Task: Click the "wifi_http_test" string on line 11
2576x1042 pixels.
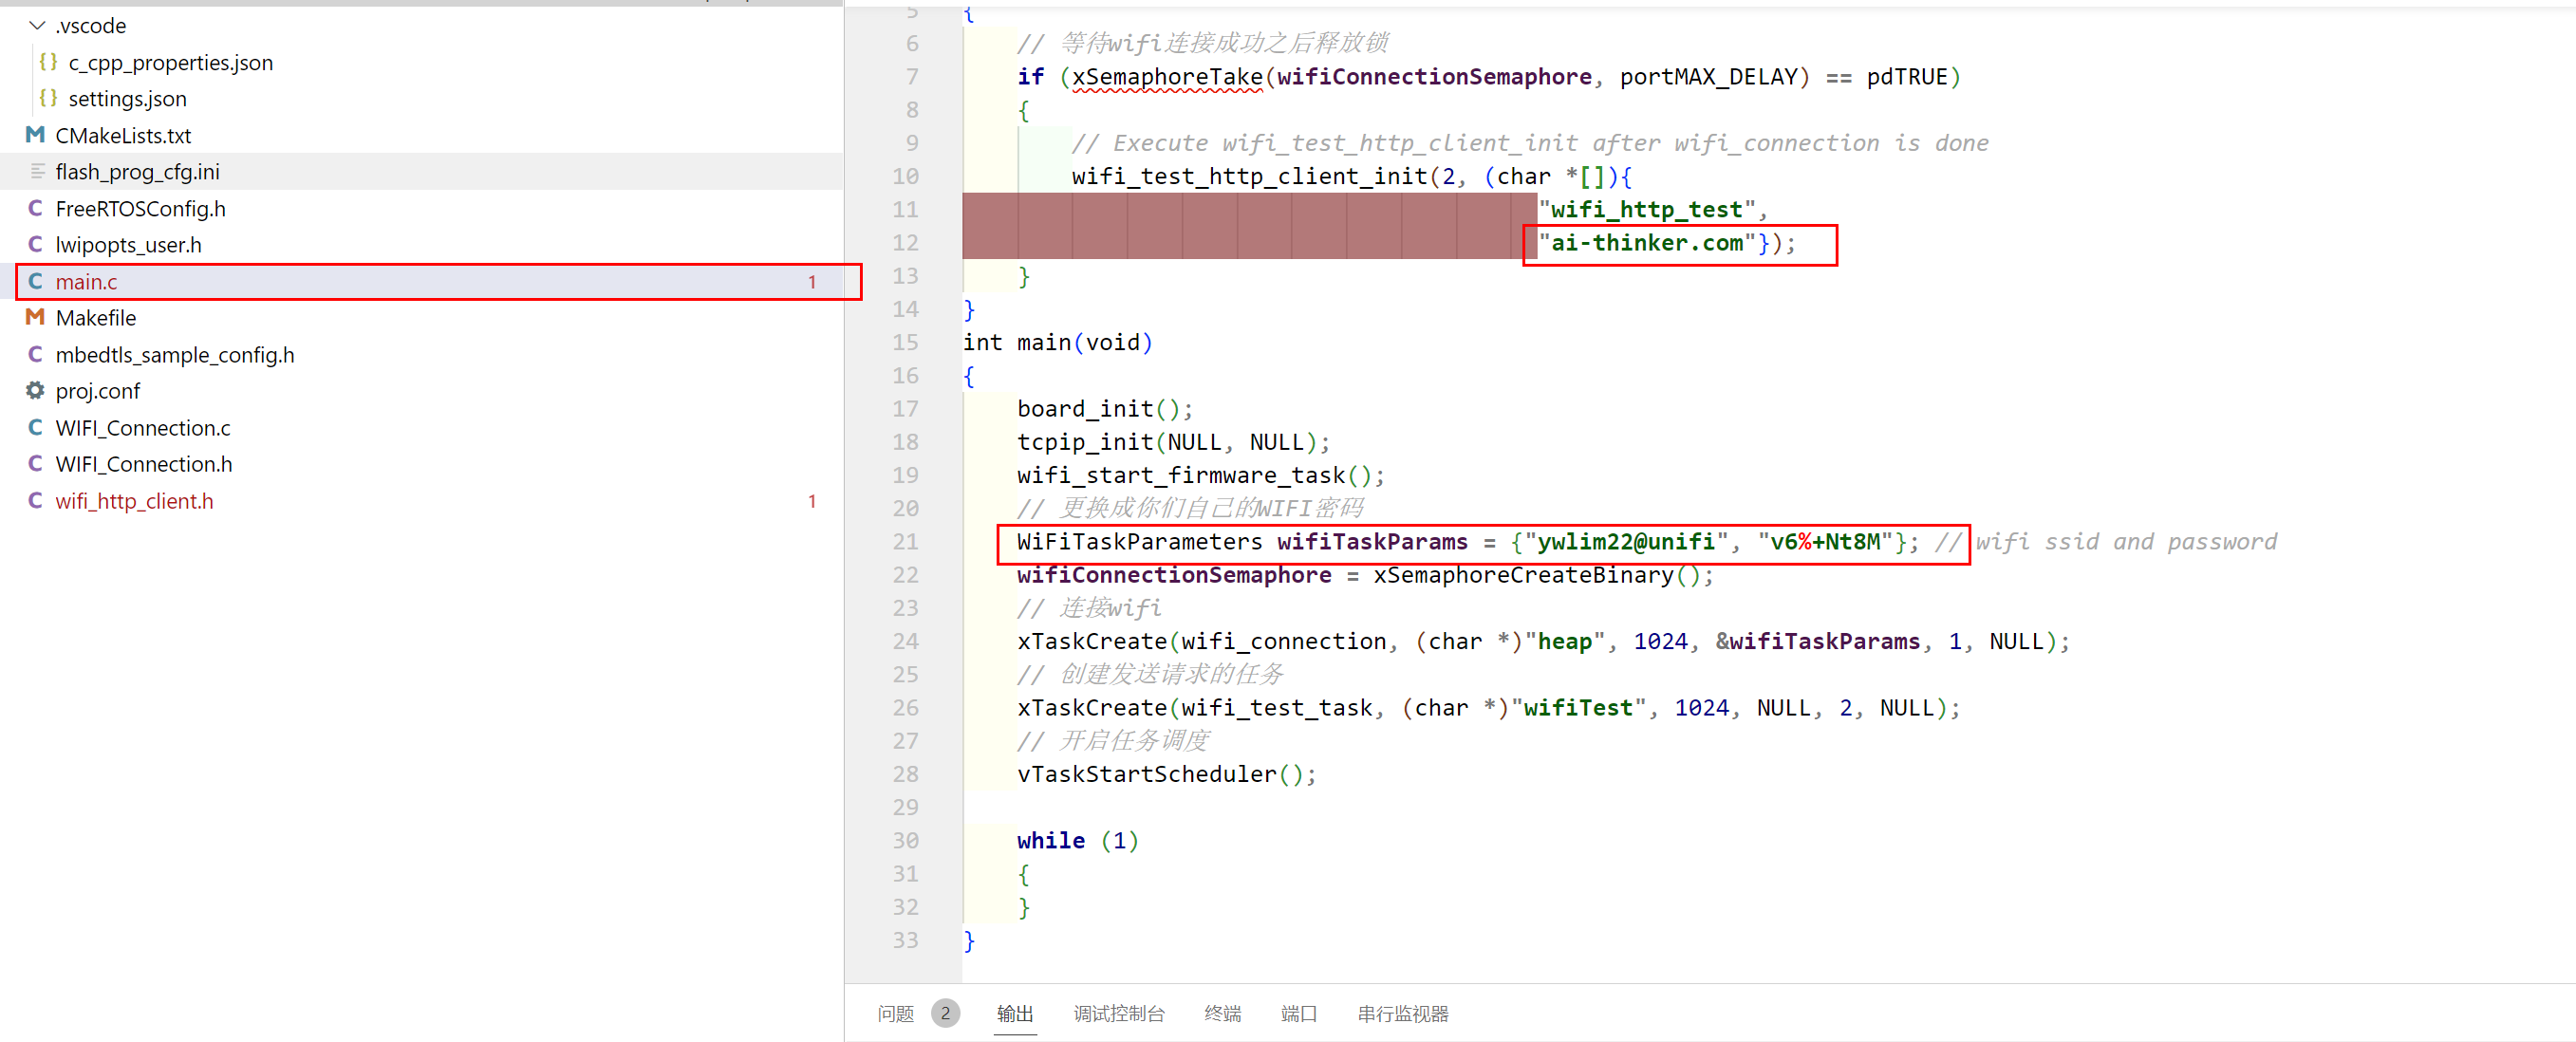Action: pos(1646,209)
